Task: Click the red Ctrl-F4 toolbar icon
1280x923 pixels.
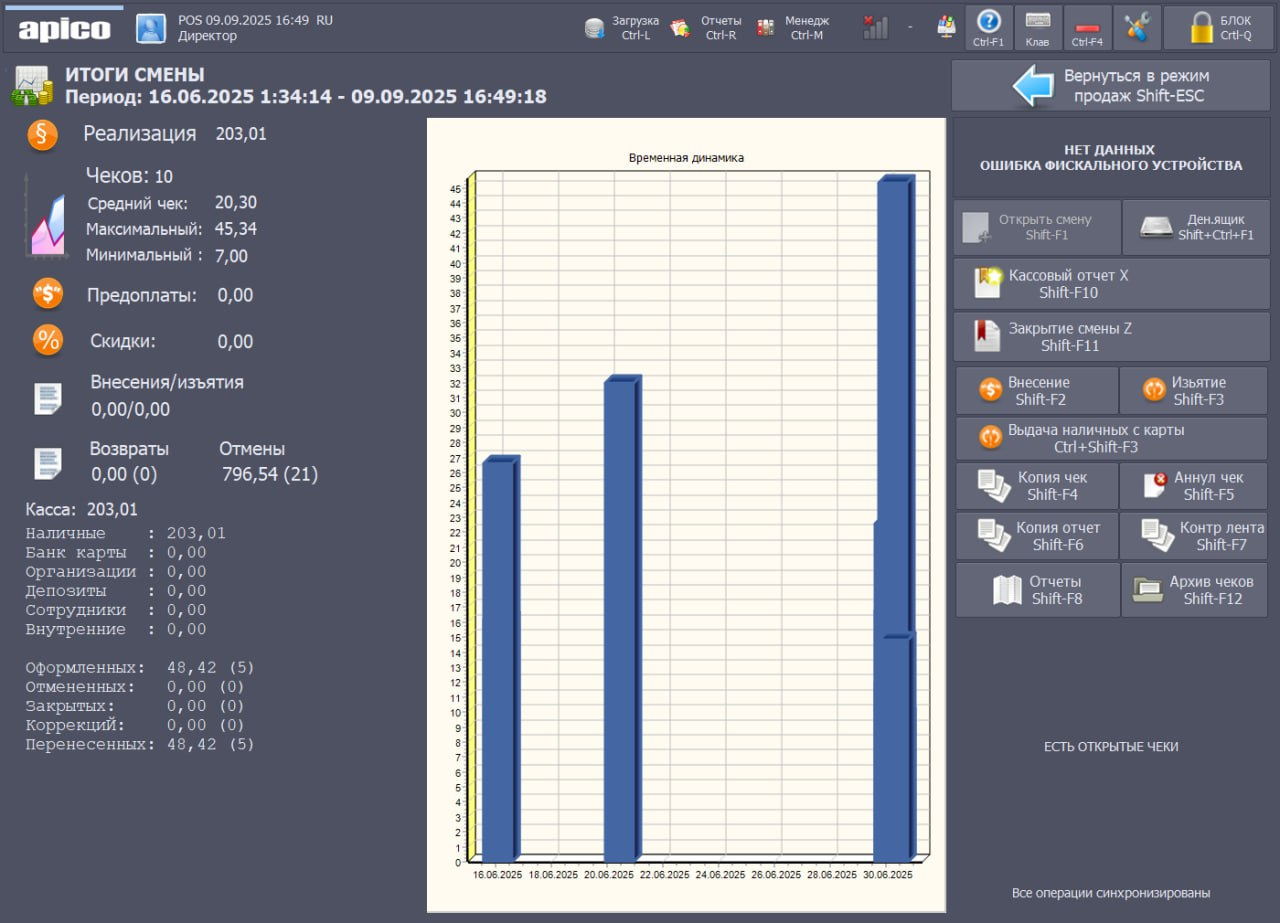Action: tap(1087, 28)
